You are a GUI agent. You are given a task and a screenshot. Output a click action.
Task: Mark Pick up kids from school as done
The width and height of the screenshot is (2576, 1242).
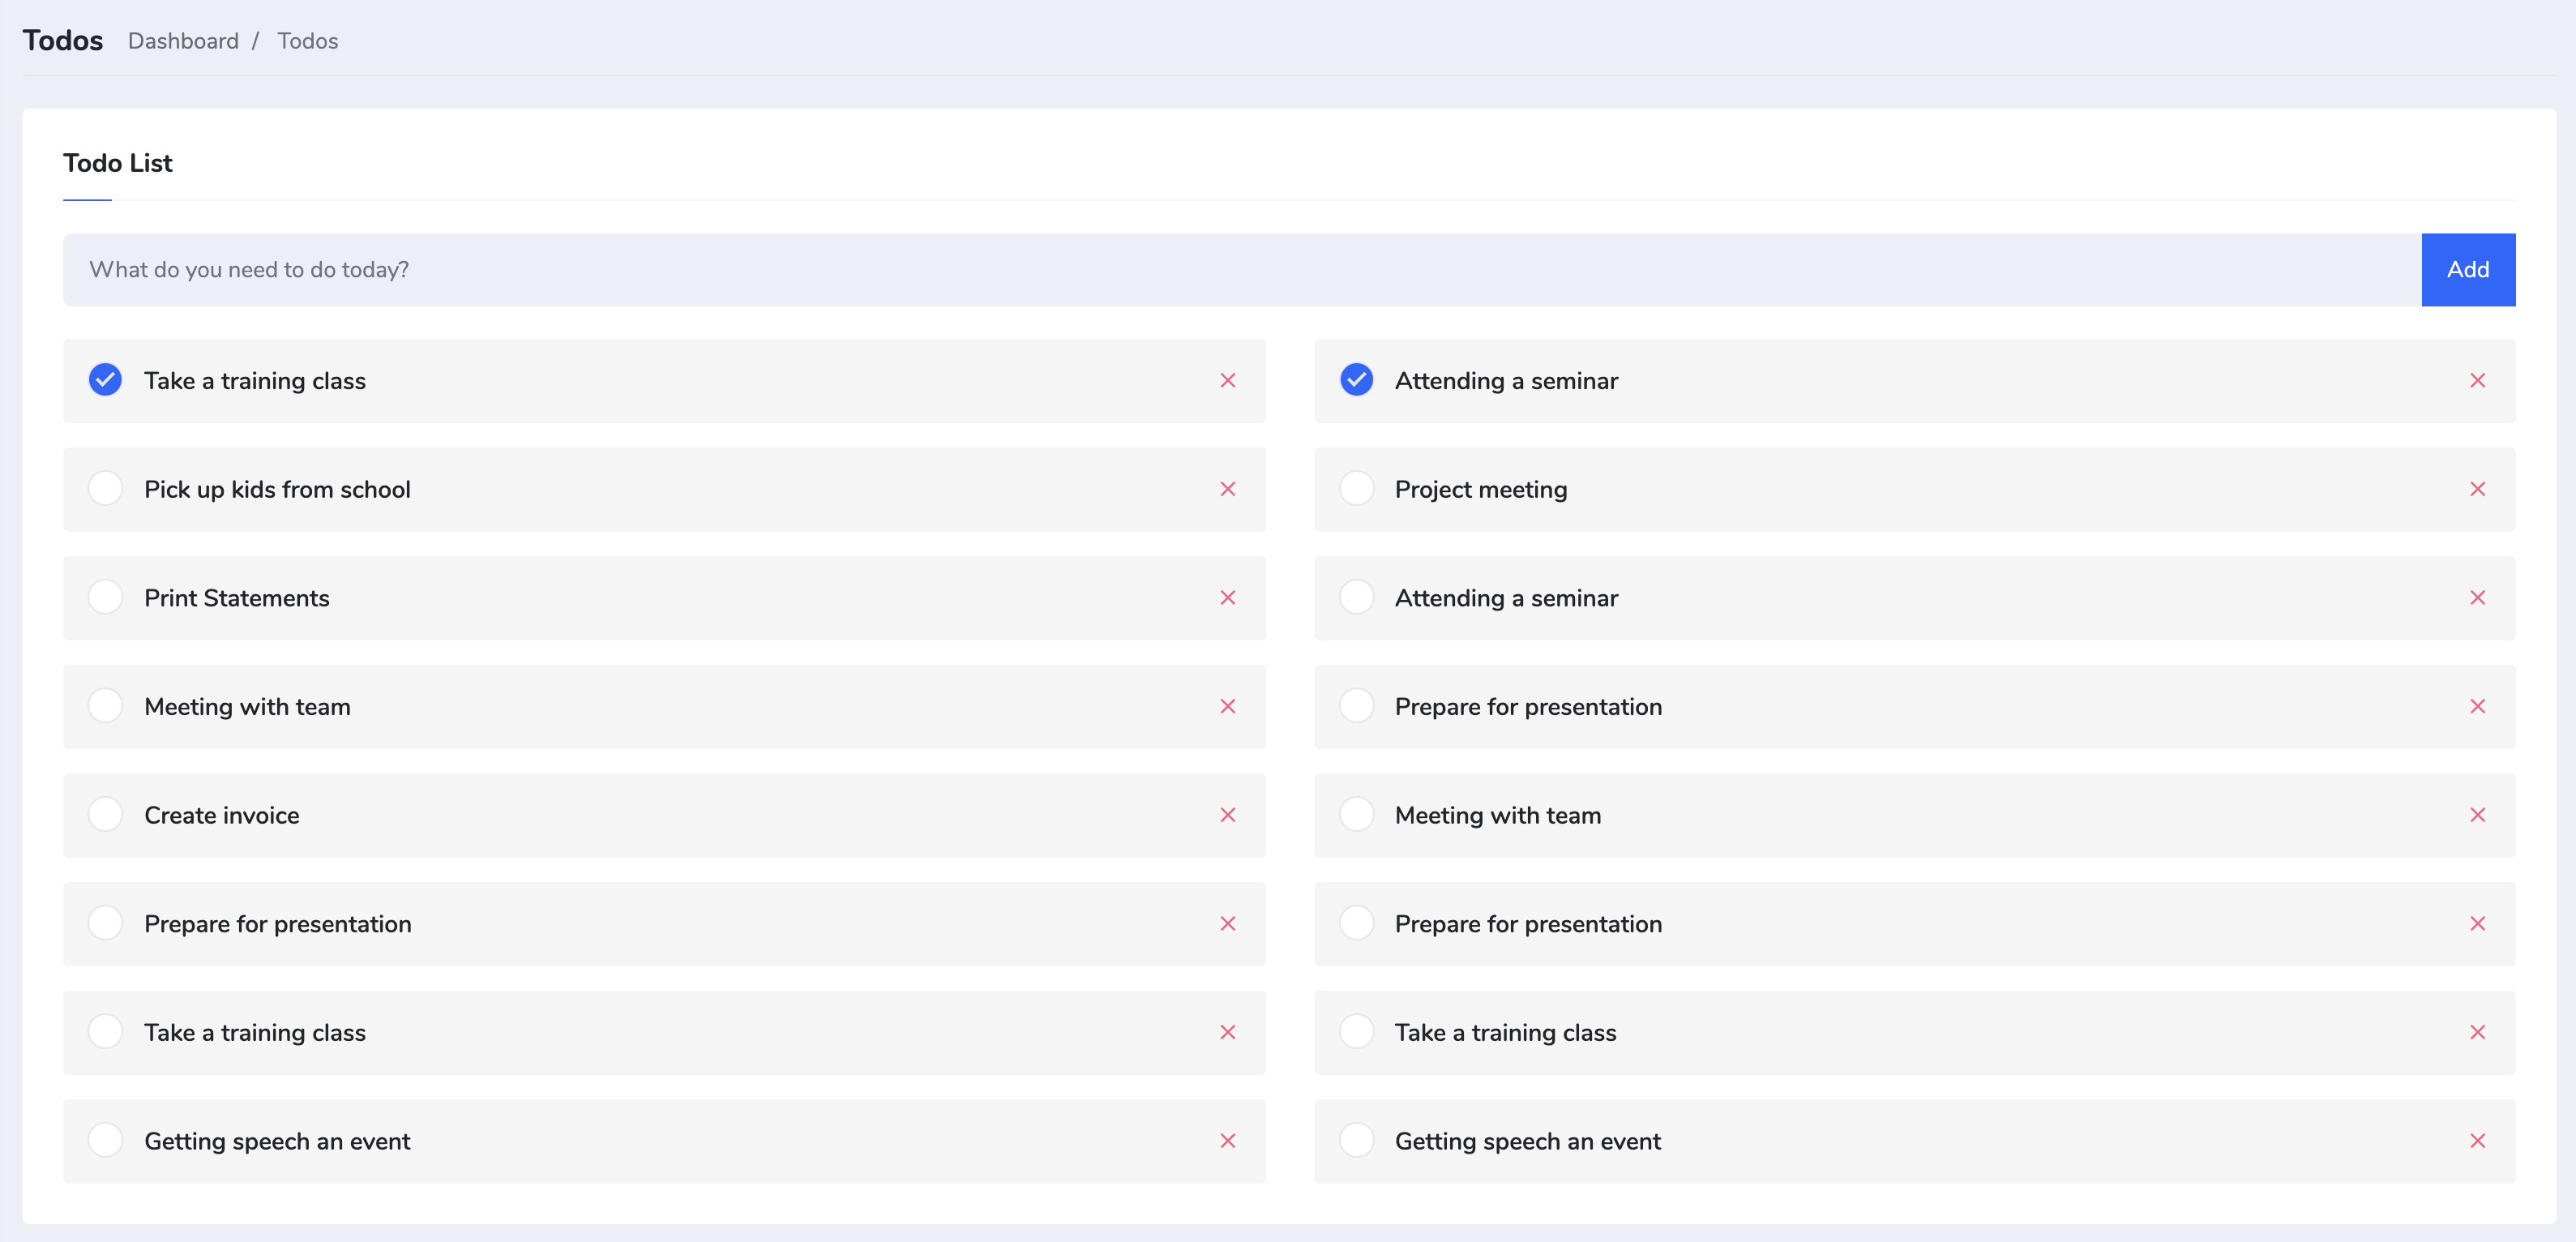[x=105, y=489]
